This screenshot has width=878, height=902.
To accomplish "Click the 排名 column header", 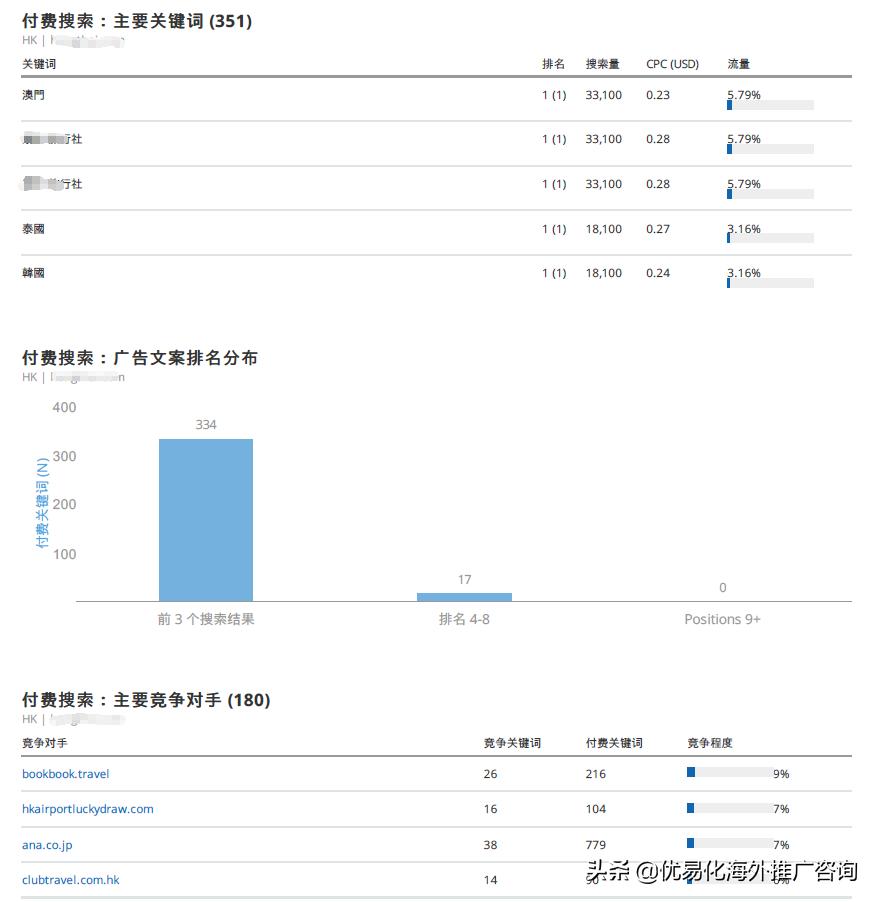I will click(x=548, y=63).
